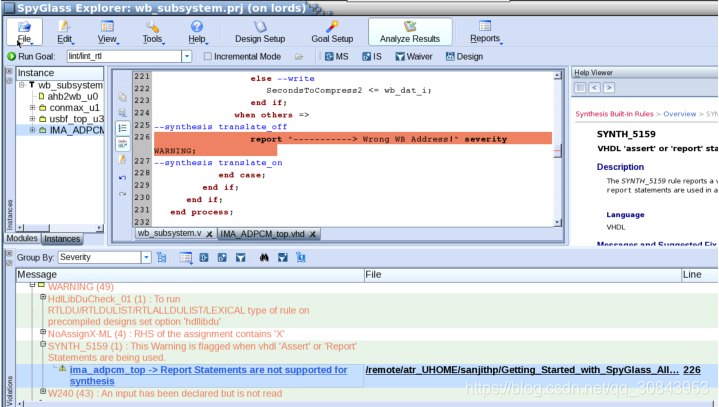Image resolution: width=719 pixels, height=407 pixels.
Task: Go to Goal Setup stage
Action: coord(332,32)
